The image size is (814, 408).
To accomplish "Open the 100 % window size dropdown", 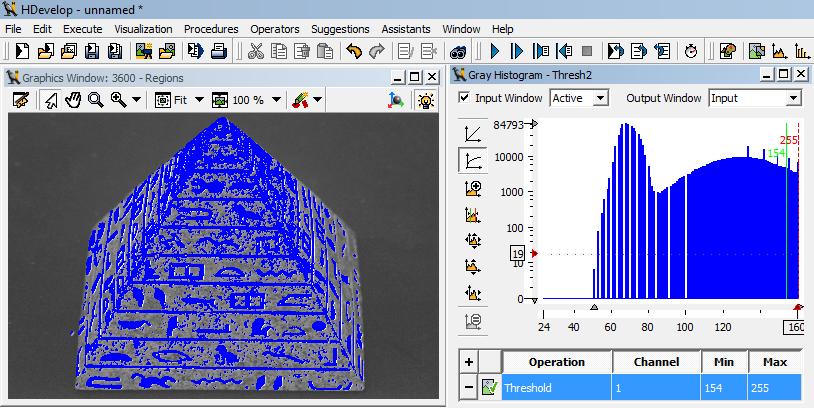I will pos(276,100).
